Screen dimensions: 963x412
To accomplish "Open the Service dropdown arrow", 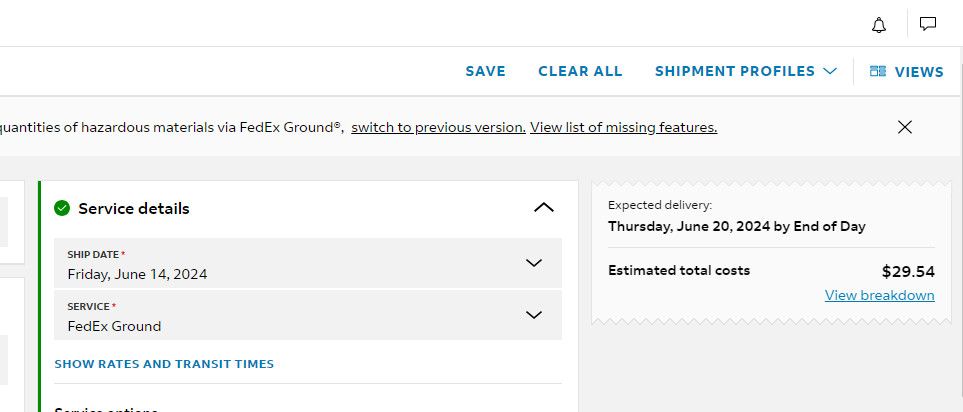I will pos(534,315).
